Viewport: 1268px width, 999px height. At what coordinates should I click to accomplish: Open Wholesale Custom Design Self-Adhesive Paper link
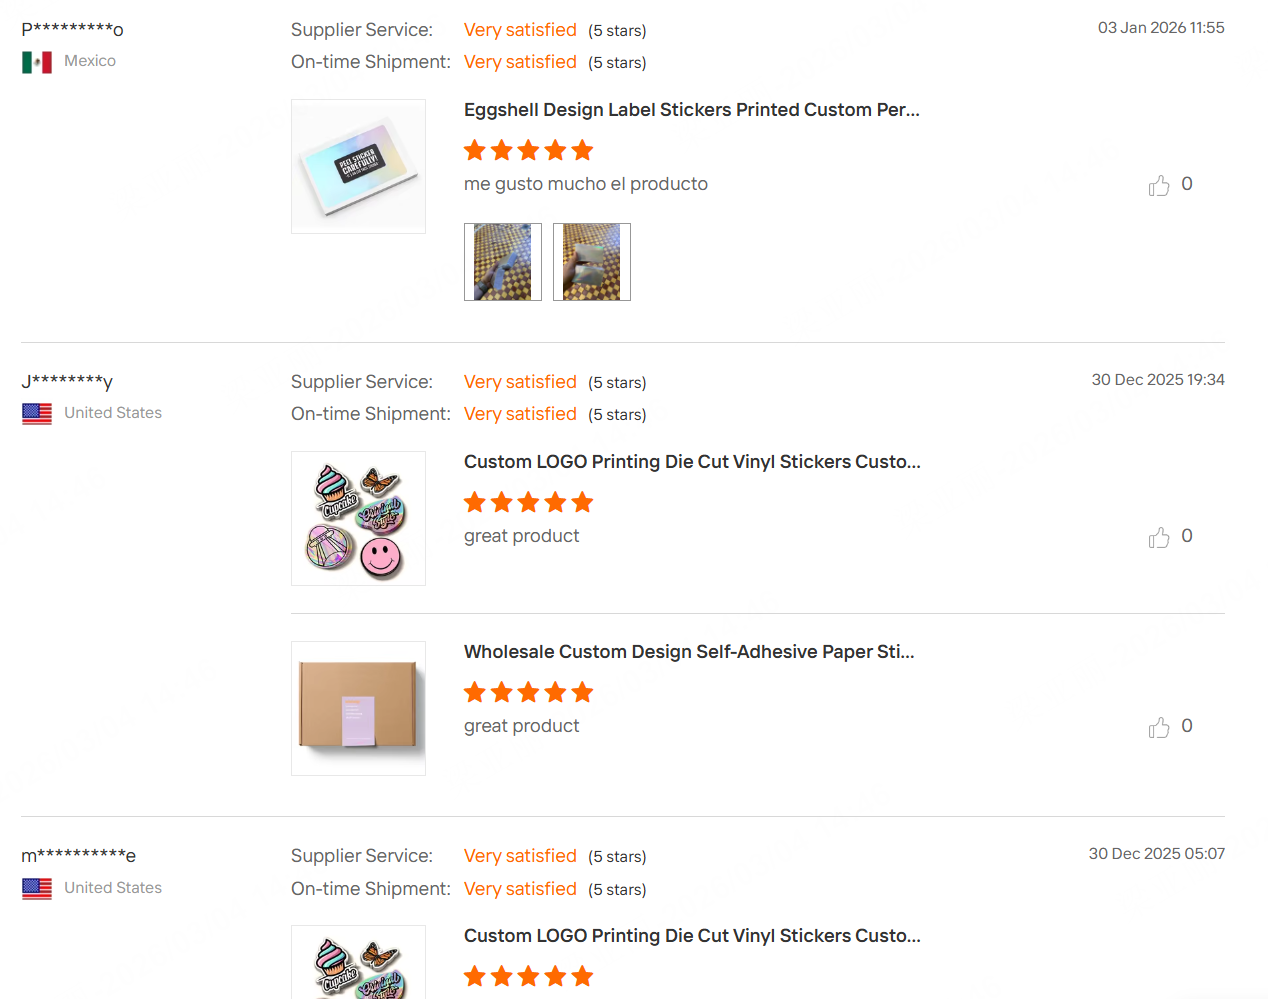point(689,652)
